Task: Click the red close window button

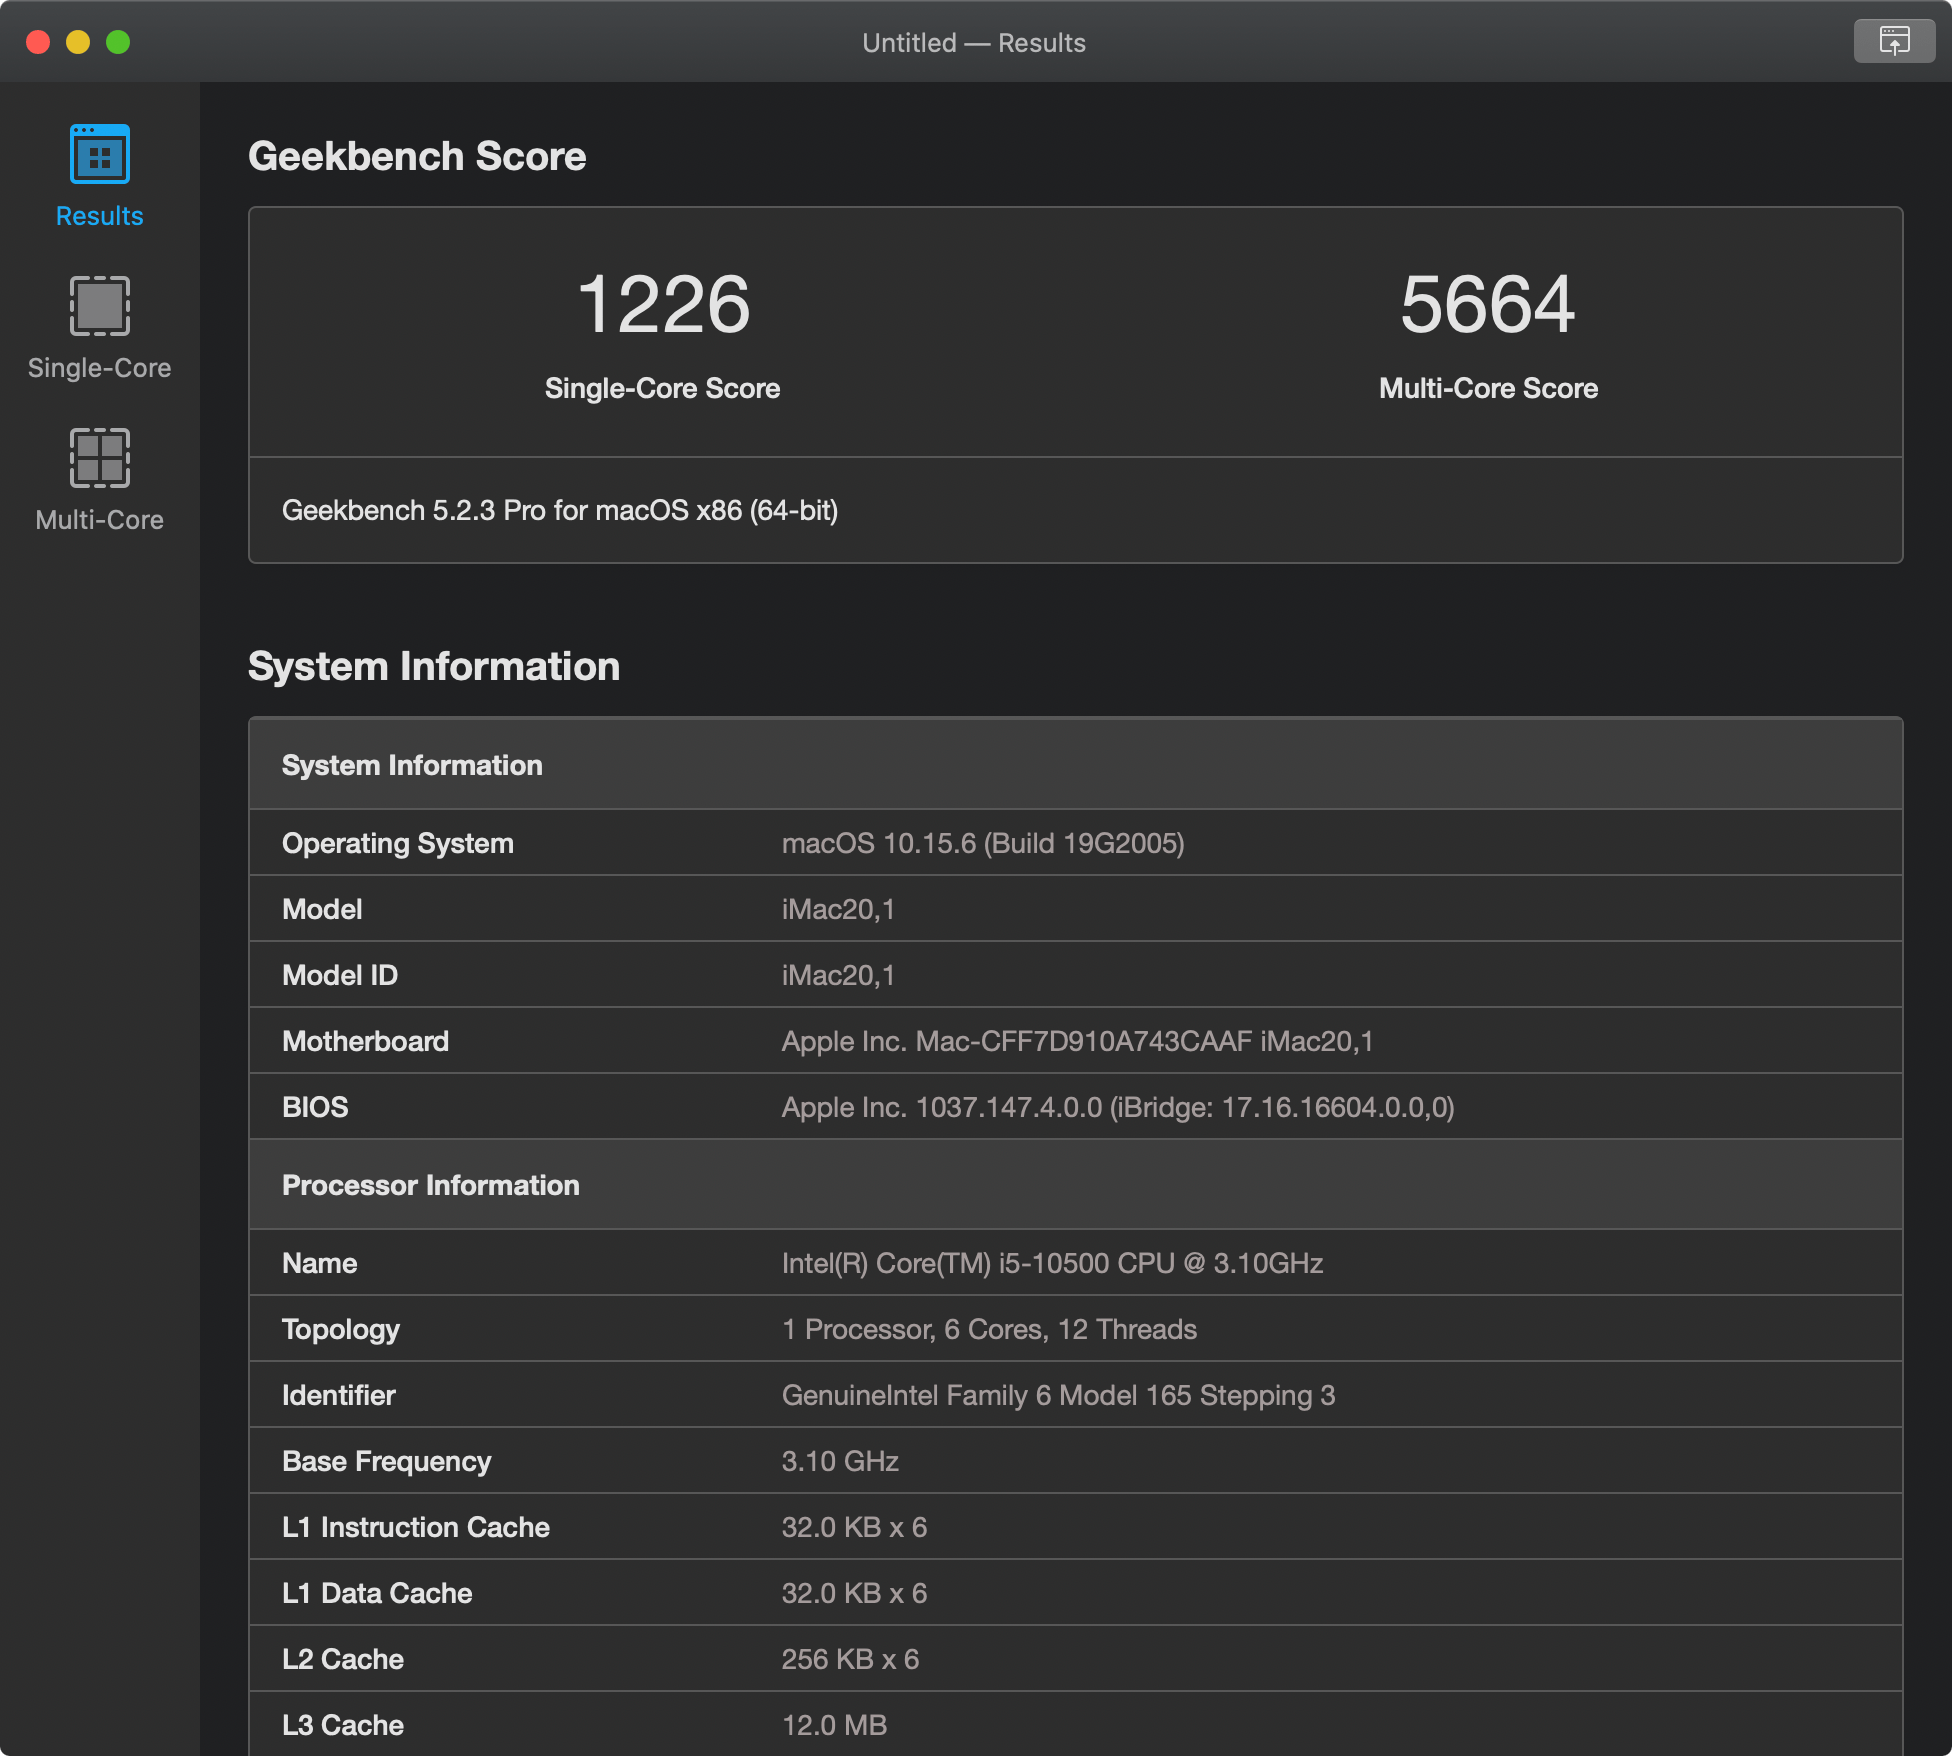Action: click(38, 42)
